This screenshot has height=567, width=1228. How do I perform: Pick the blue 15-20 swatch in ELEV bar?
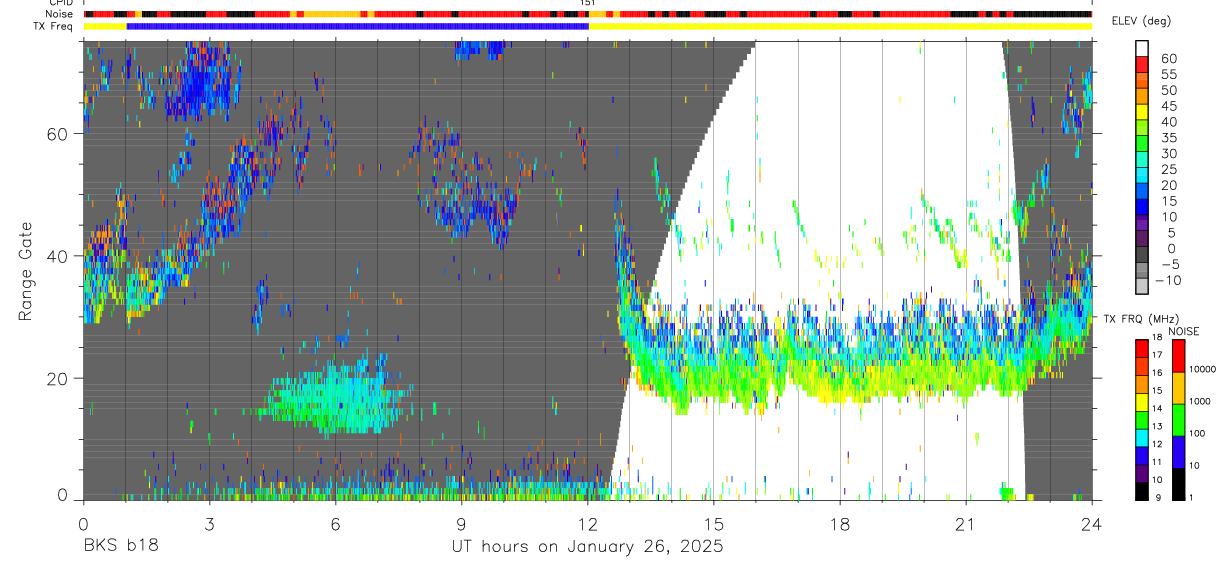coord(1142,192)
